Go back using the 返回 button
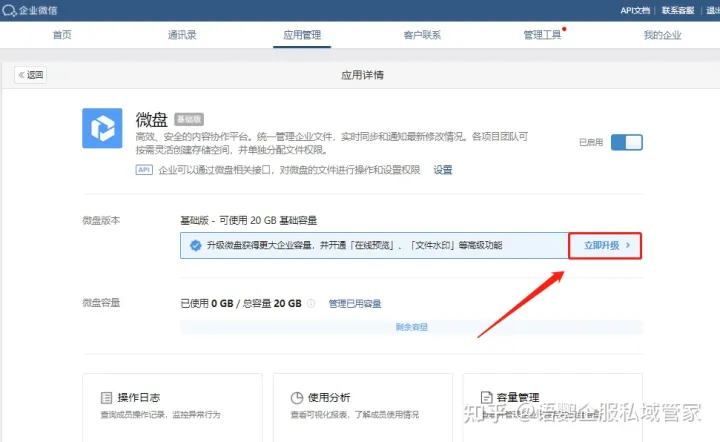Screen dimensions: 720x442 point(30,75)
